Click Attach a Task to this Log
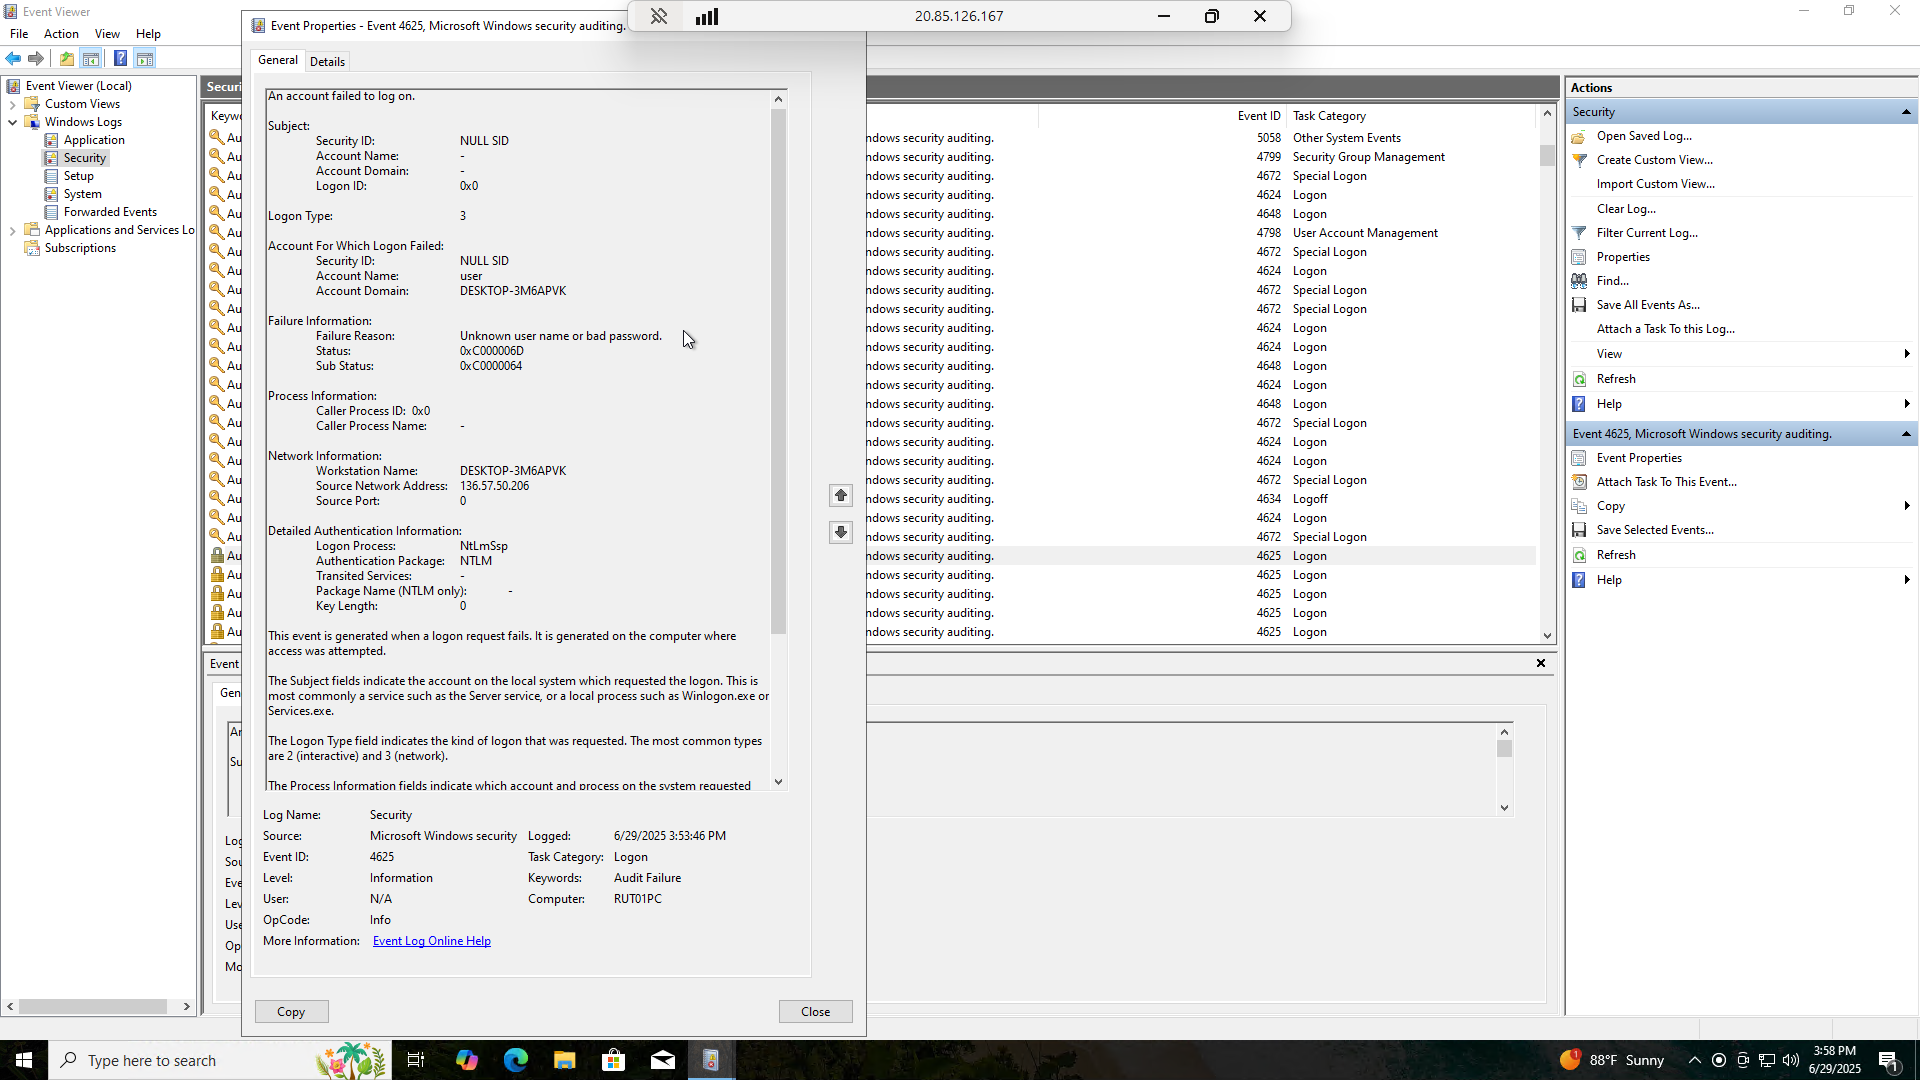Image resolution: width=1920 pixels, height=1080 pixels. tap(1665, 329)
